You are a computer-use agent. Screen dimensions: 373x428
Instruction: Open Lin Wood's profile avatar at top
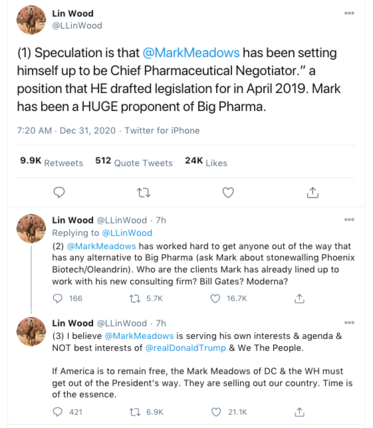pyautogui.click(x=31, y=20)
